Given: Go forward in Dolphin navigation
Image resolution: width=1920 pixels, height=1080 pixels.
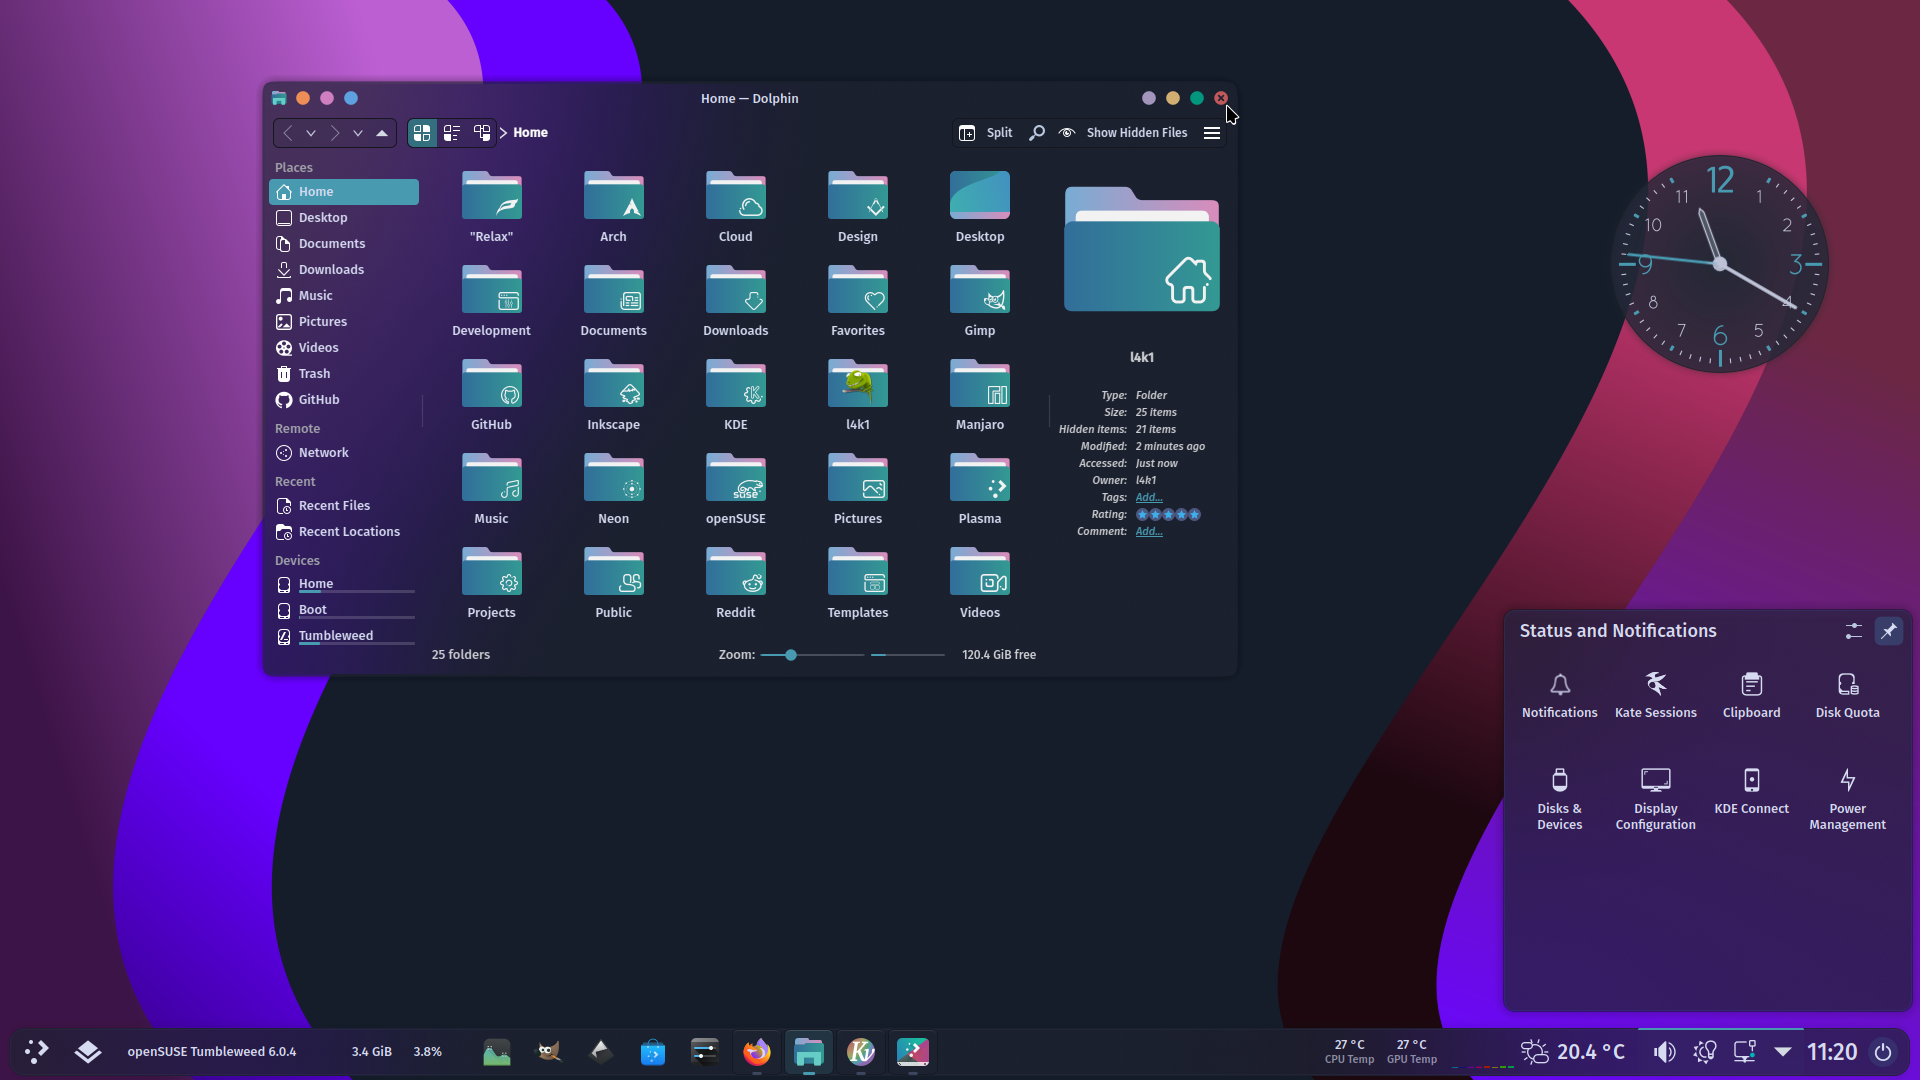Looking at the screenshot, I should point(335,133).
